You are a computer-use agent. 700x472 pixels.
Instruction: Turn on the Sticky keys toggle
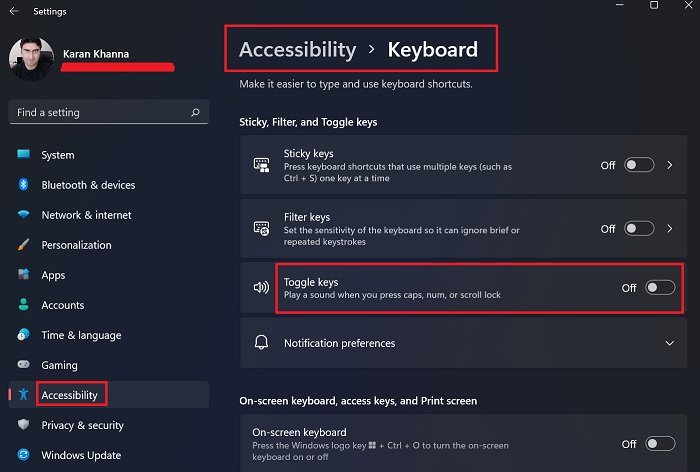(x=639, y=165)
